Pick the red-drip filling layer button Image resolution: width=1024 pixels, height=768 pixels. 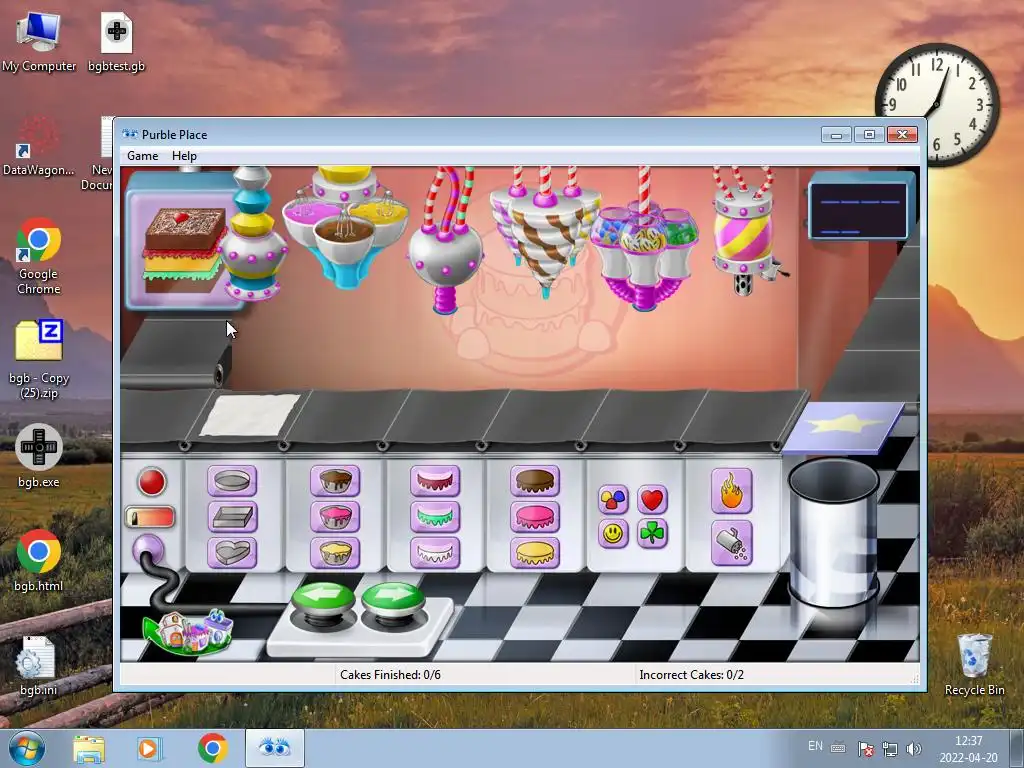(x=435, y=481)
